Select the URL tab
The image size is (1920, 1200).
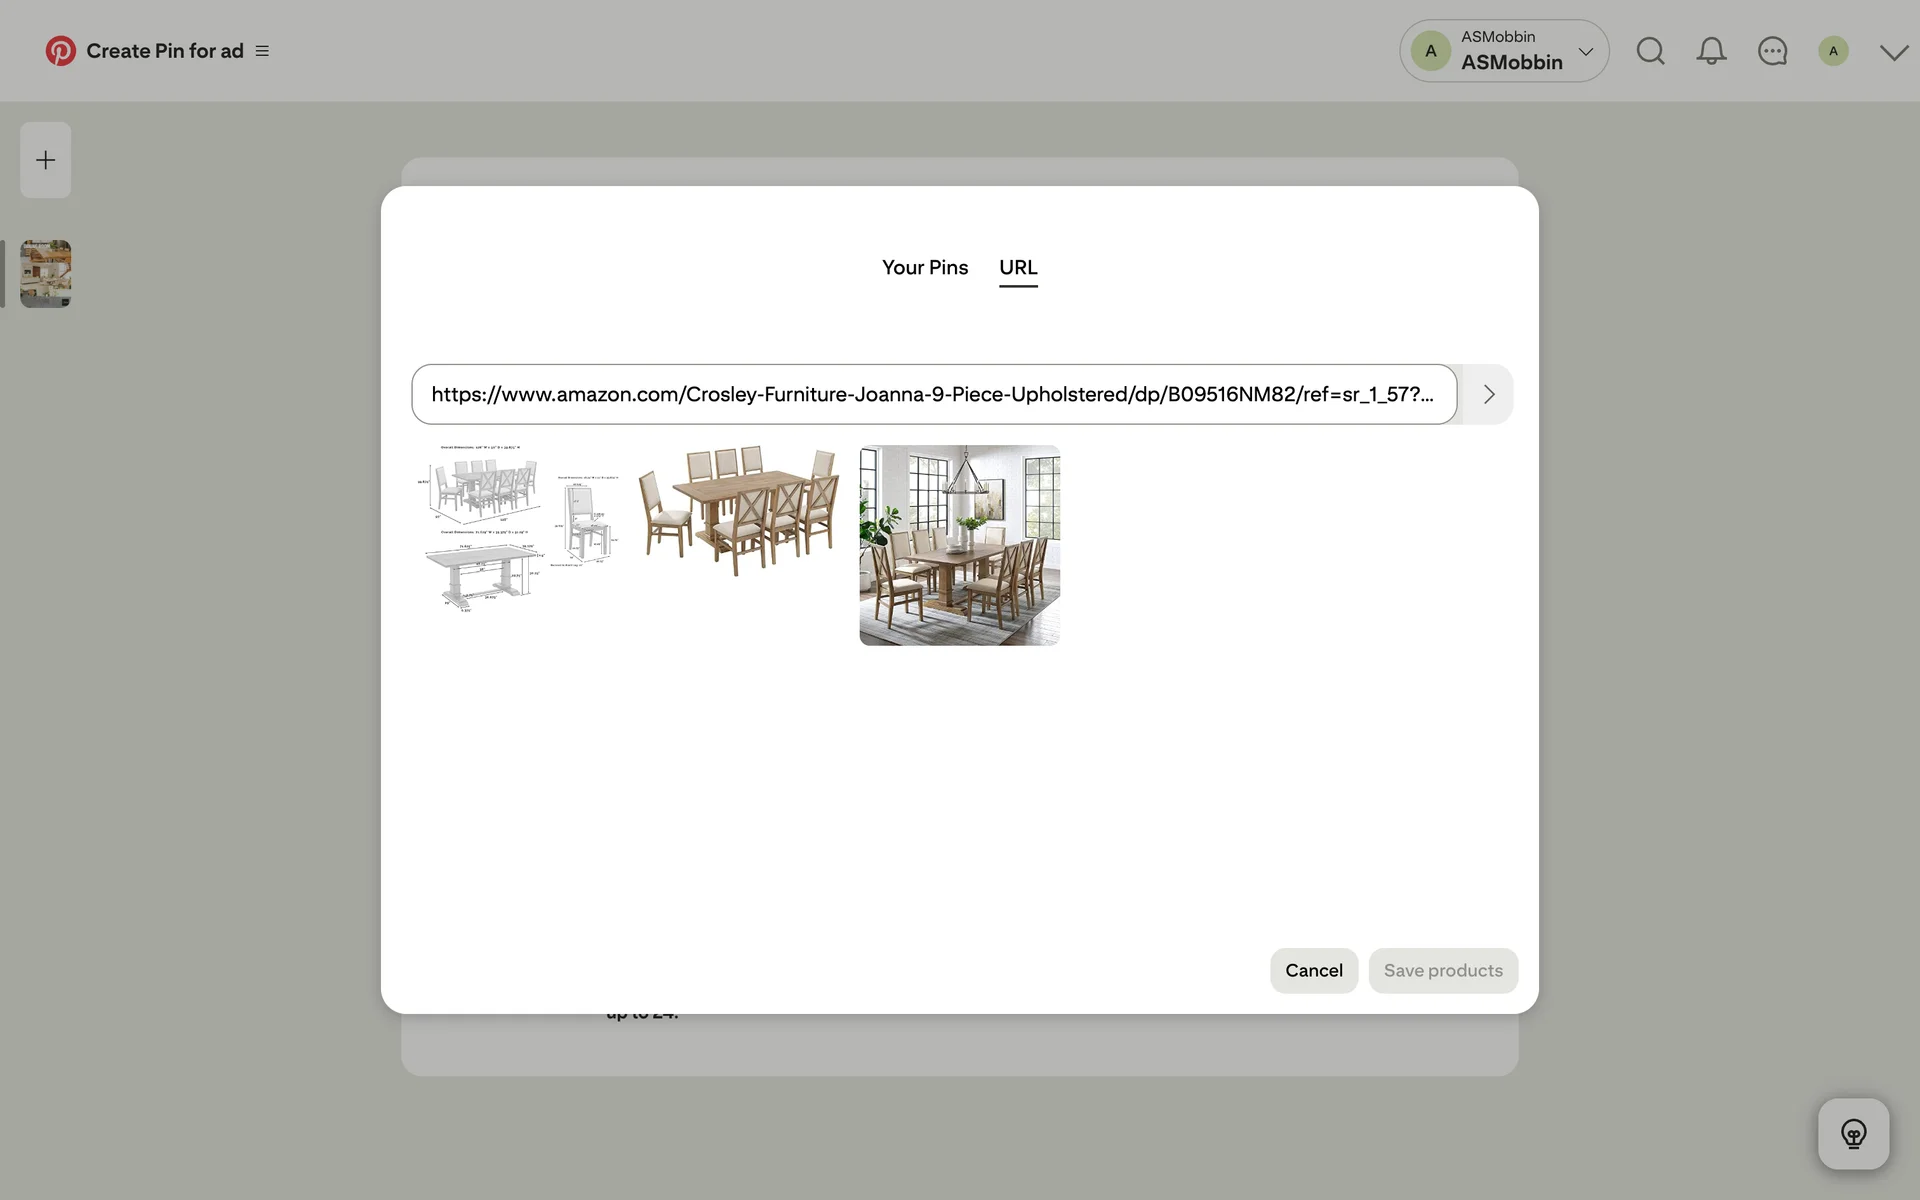pos(1018,268)
